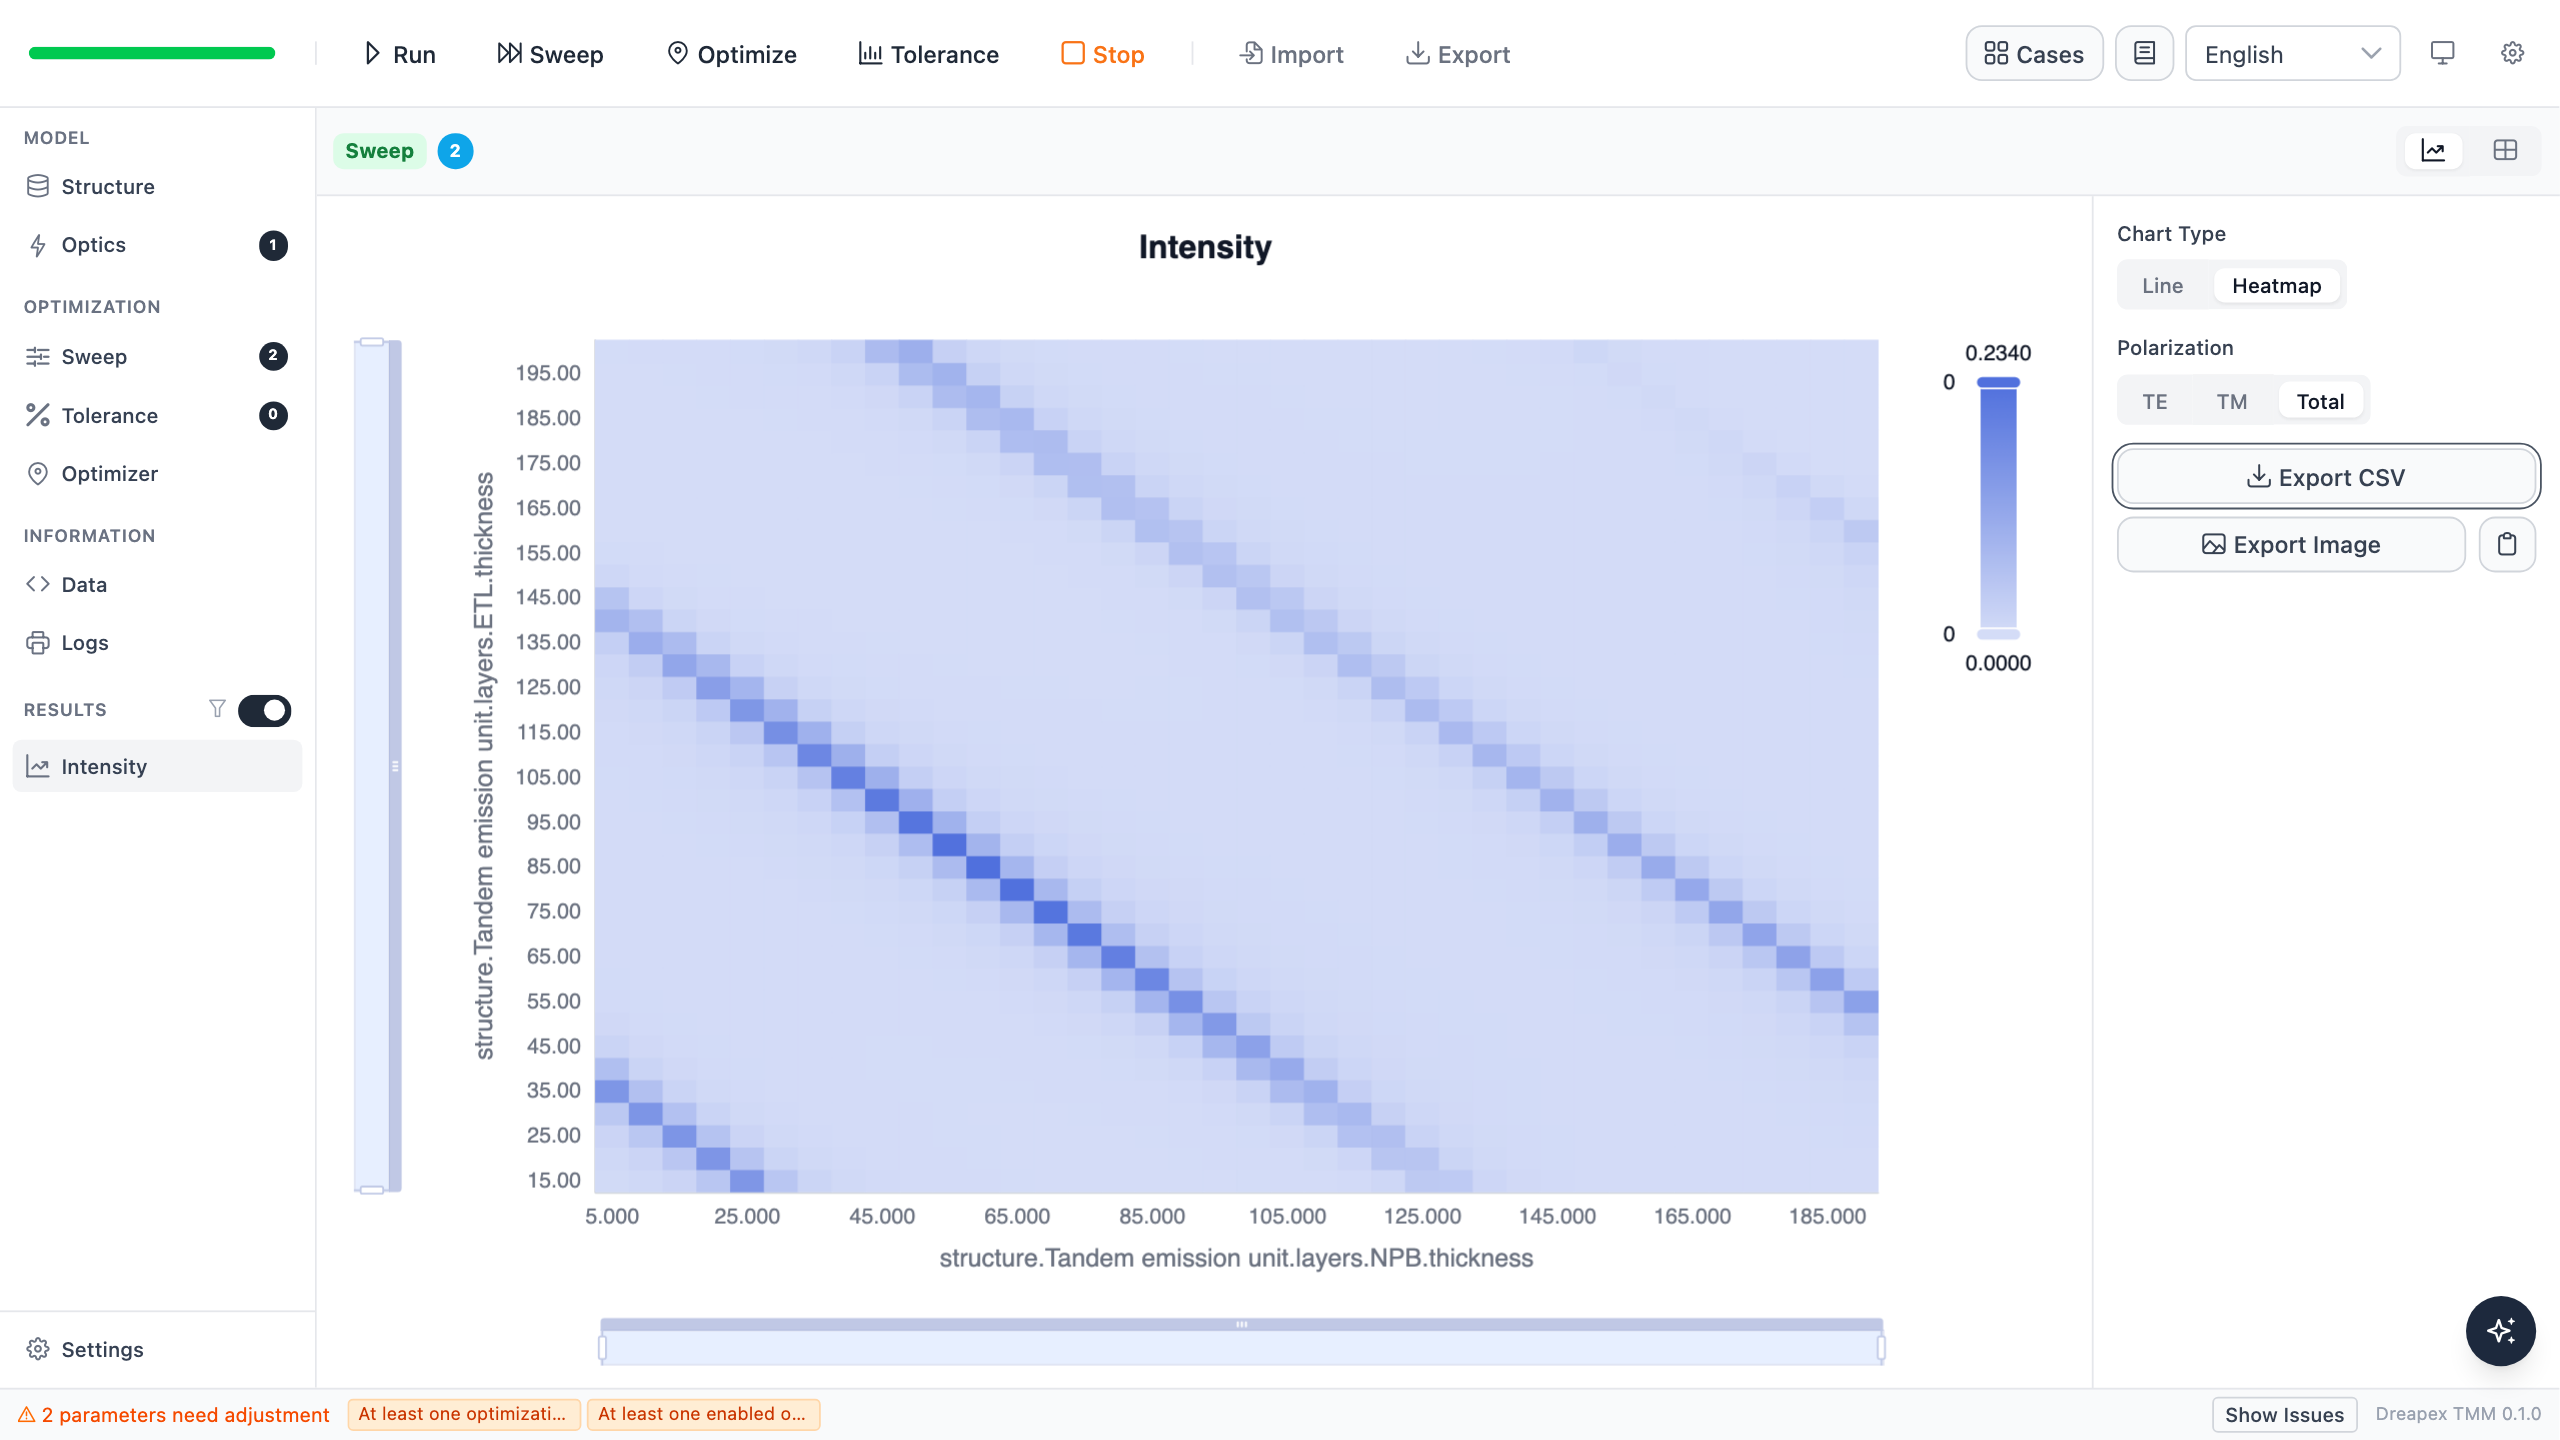Click the Run toolbar button

pyautogui.click(x=399, y=54)
